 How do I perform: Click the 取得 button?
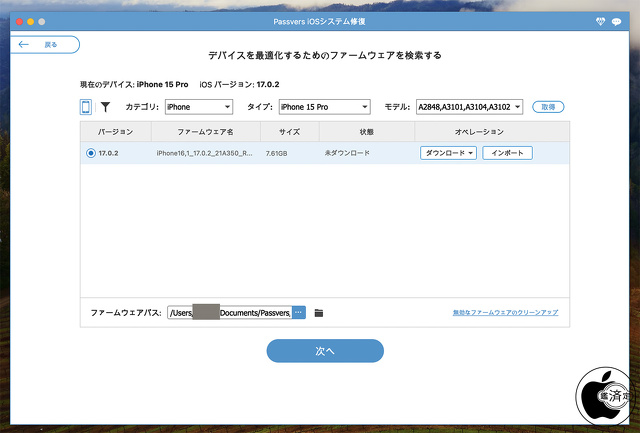[548, 107]
